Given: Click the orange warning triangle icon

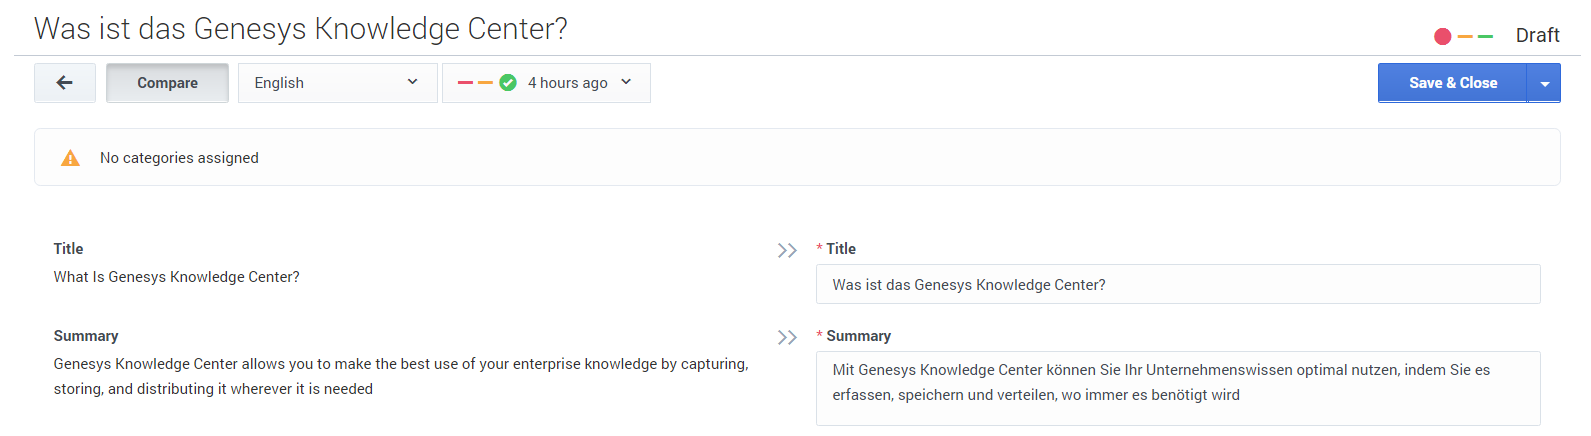Looking at the screenshot, I should coord(70,158).
